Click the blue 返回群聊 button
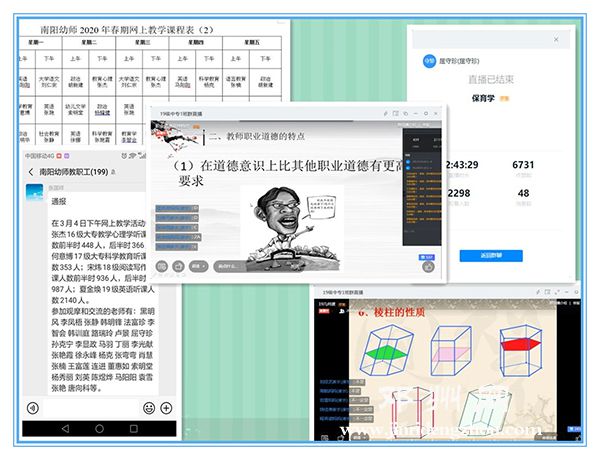The width and height of the screenshot is (600, 460). coord(491,256)
